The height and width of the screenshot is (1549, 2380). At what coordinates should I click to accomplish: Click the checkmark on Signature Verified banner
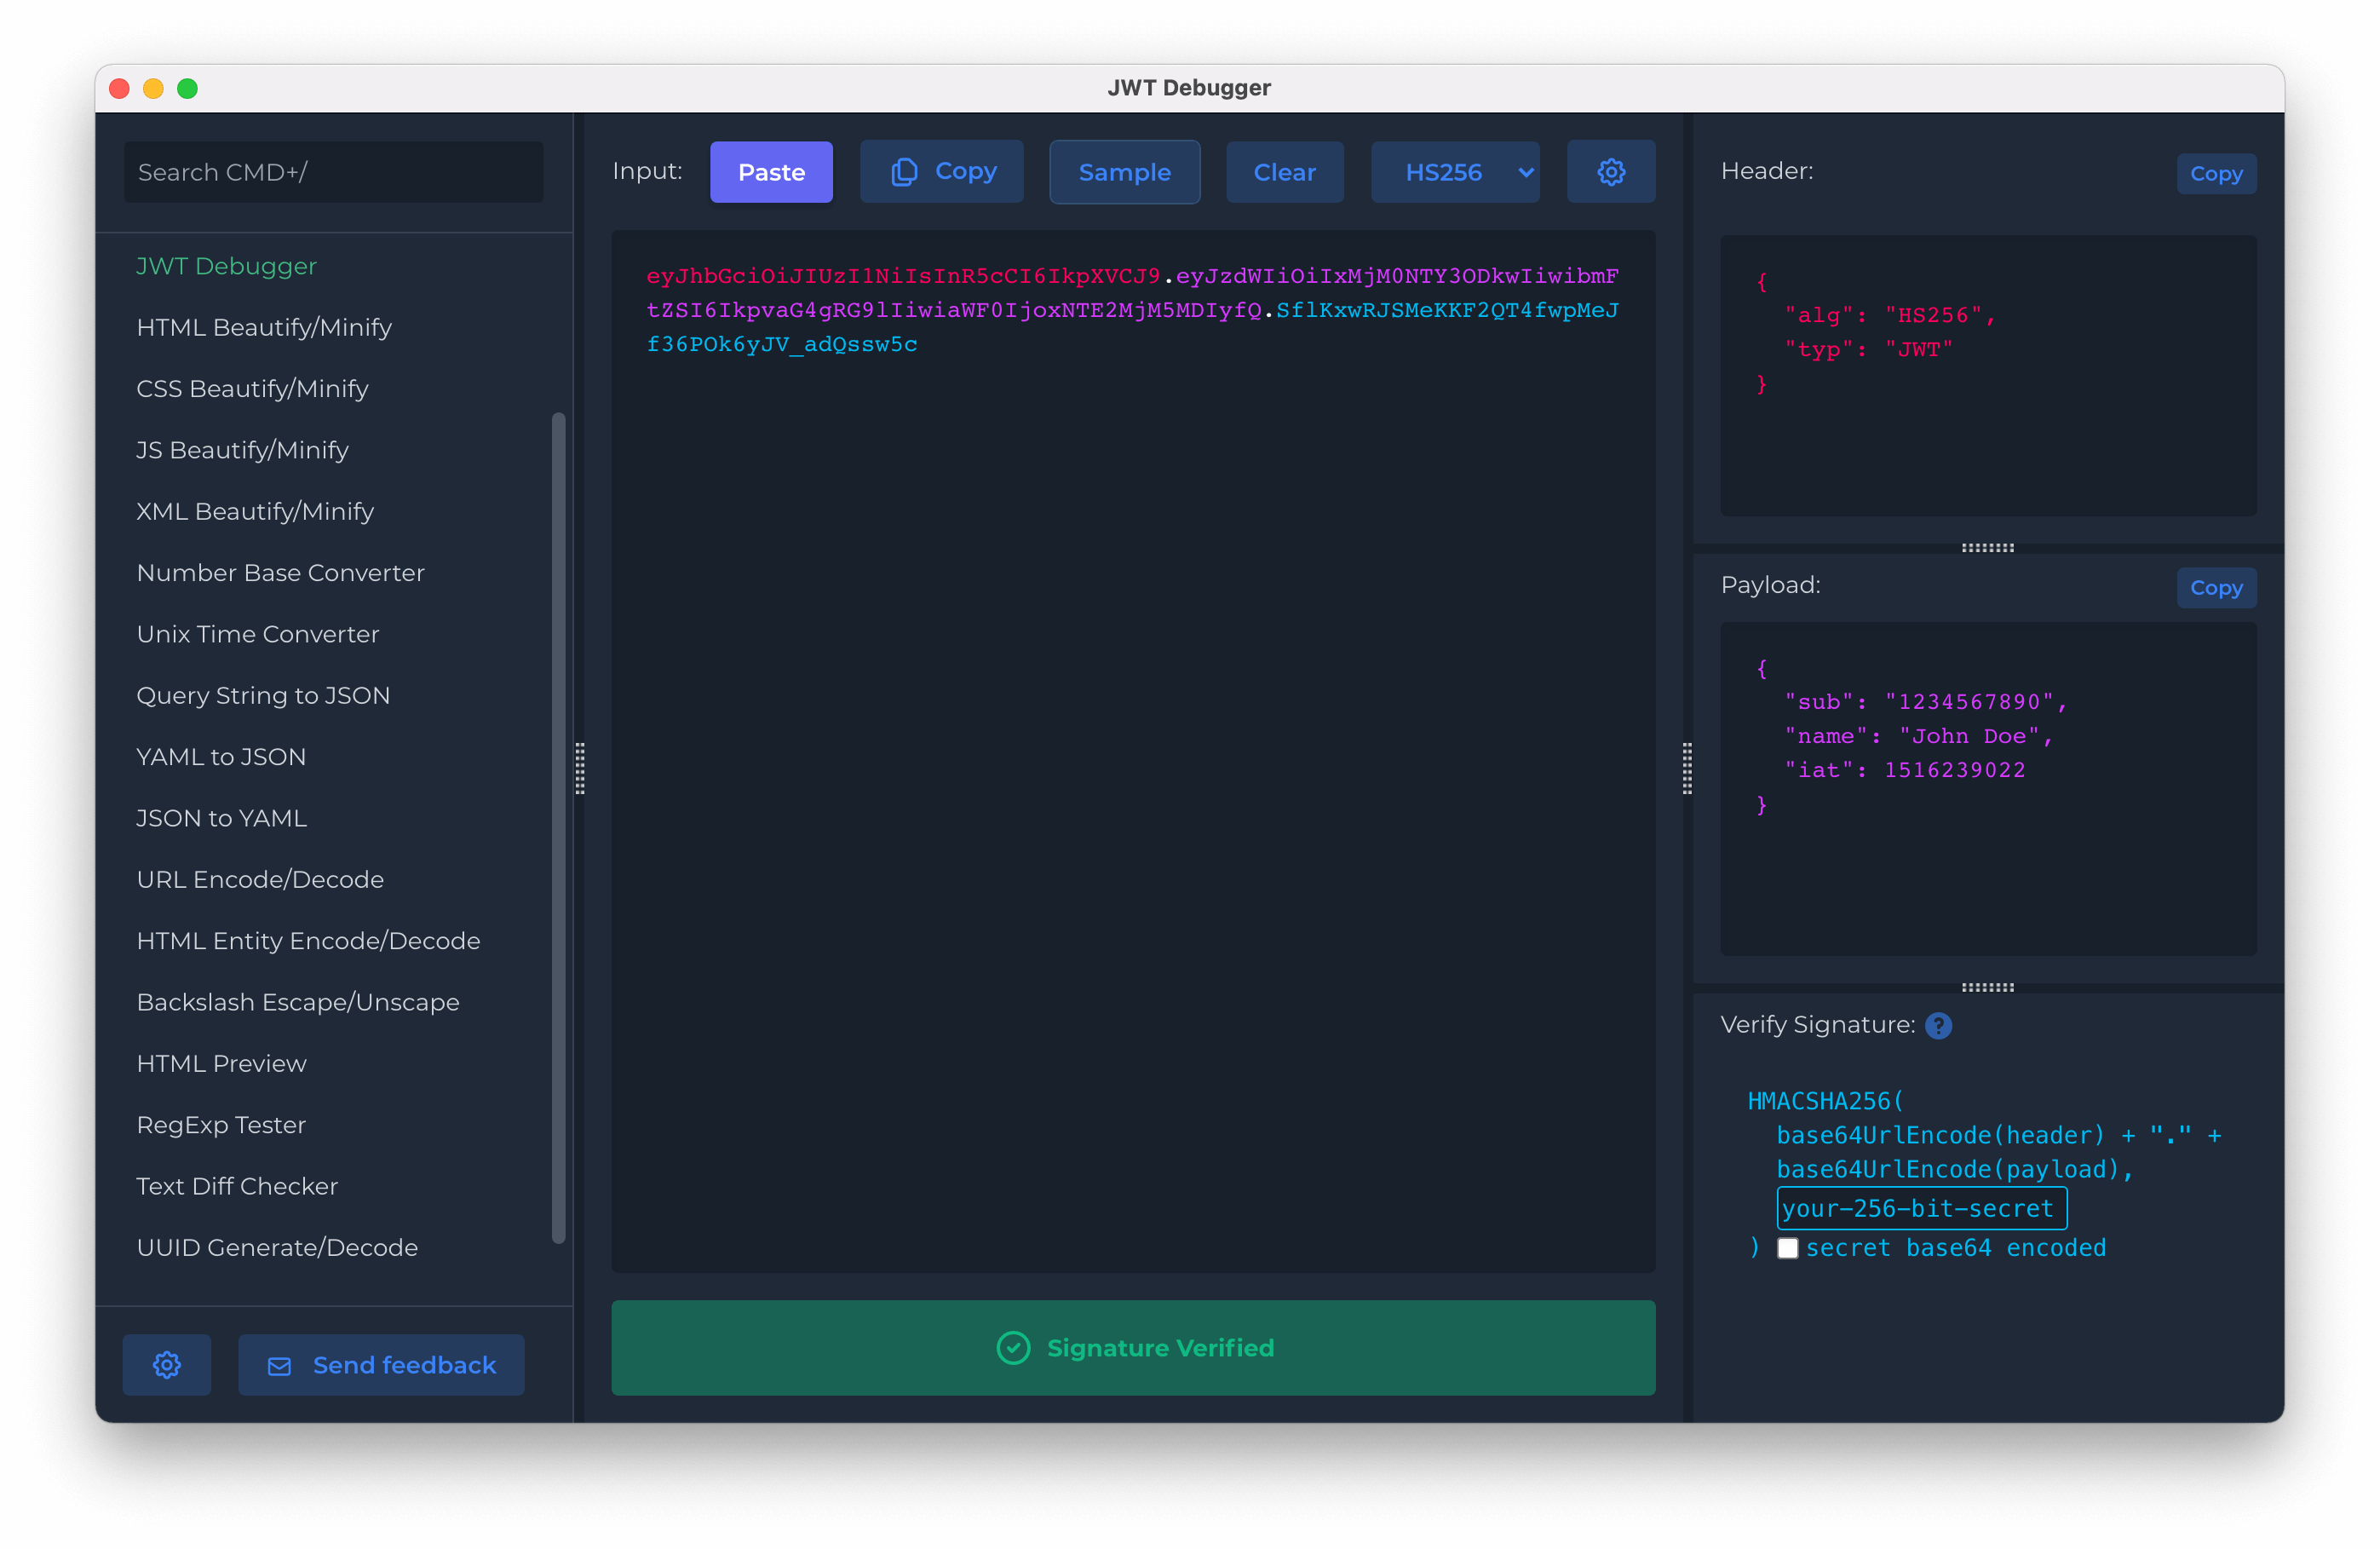pos(1014,1347)
